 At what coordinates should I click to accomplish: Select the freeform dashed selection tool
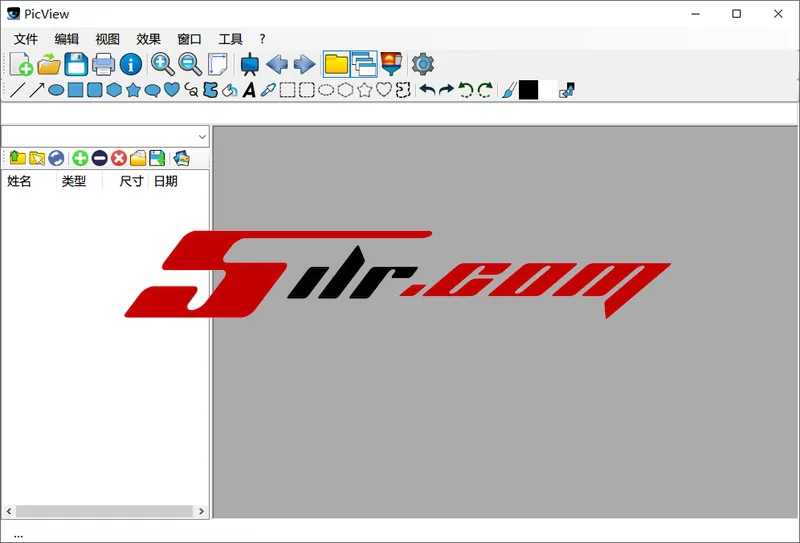[x=403, y=90]
